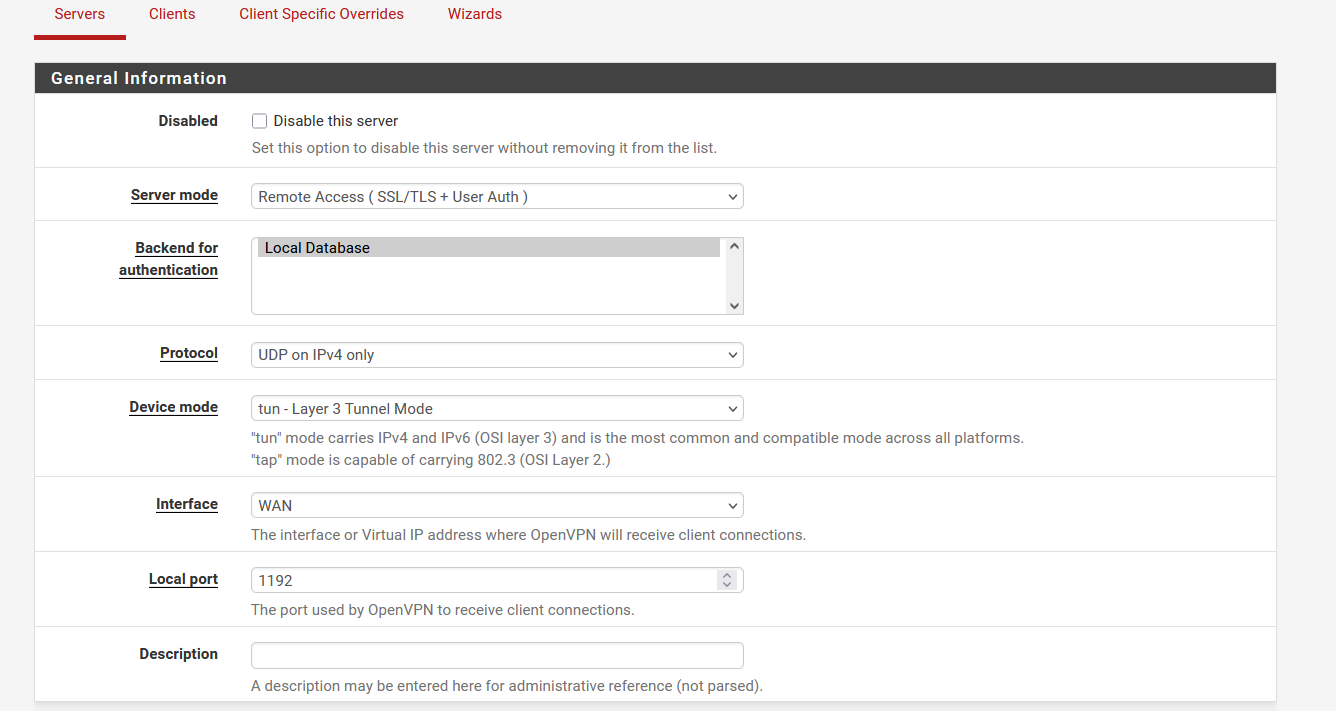Screen dimensions: 1336x711
Task: Open the Protocol dropdown
Action: point(496,354)
